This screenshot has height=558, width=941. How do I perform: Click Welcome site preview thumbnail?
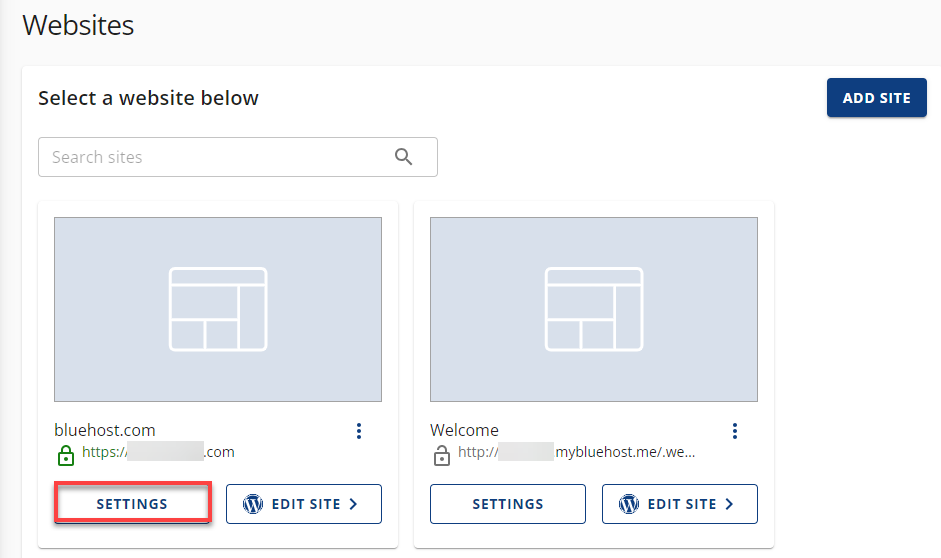coord(594,310)
